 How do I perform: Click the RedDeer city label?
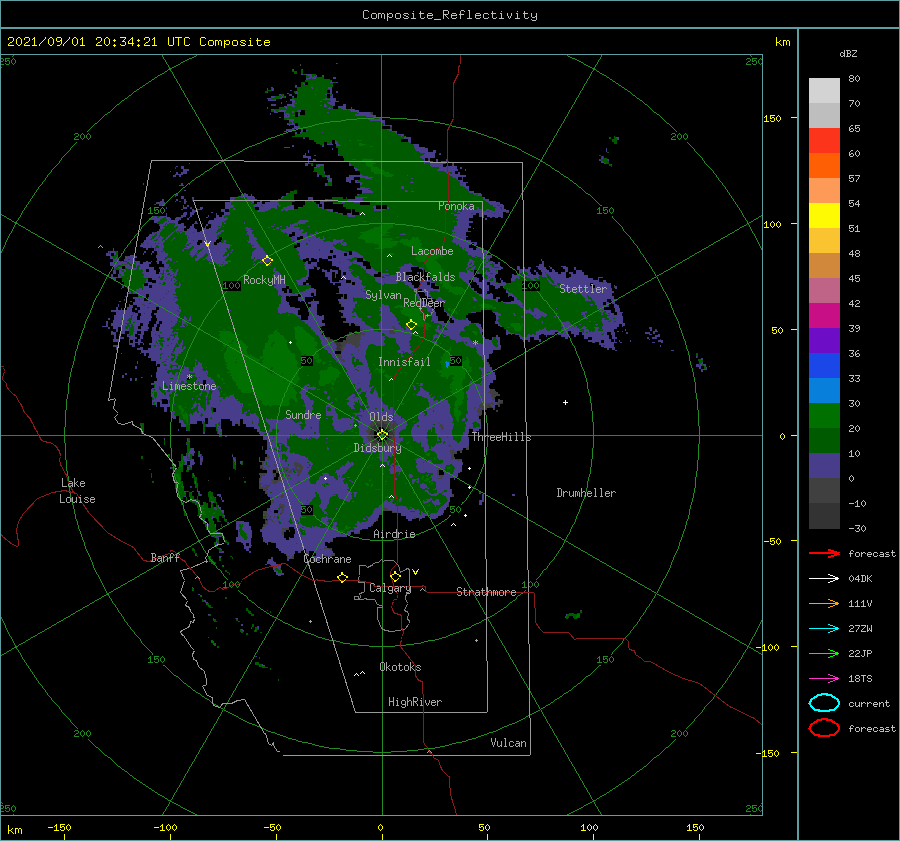[424, 303]
